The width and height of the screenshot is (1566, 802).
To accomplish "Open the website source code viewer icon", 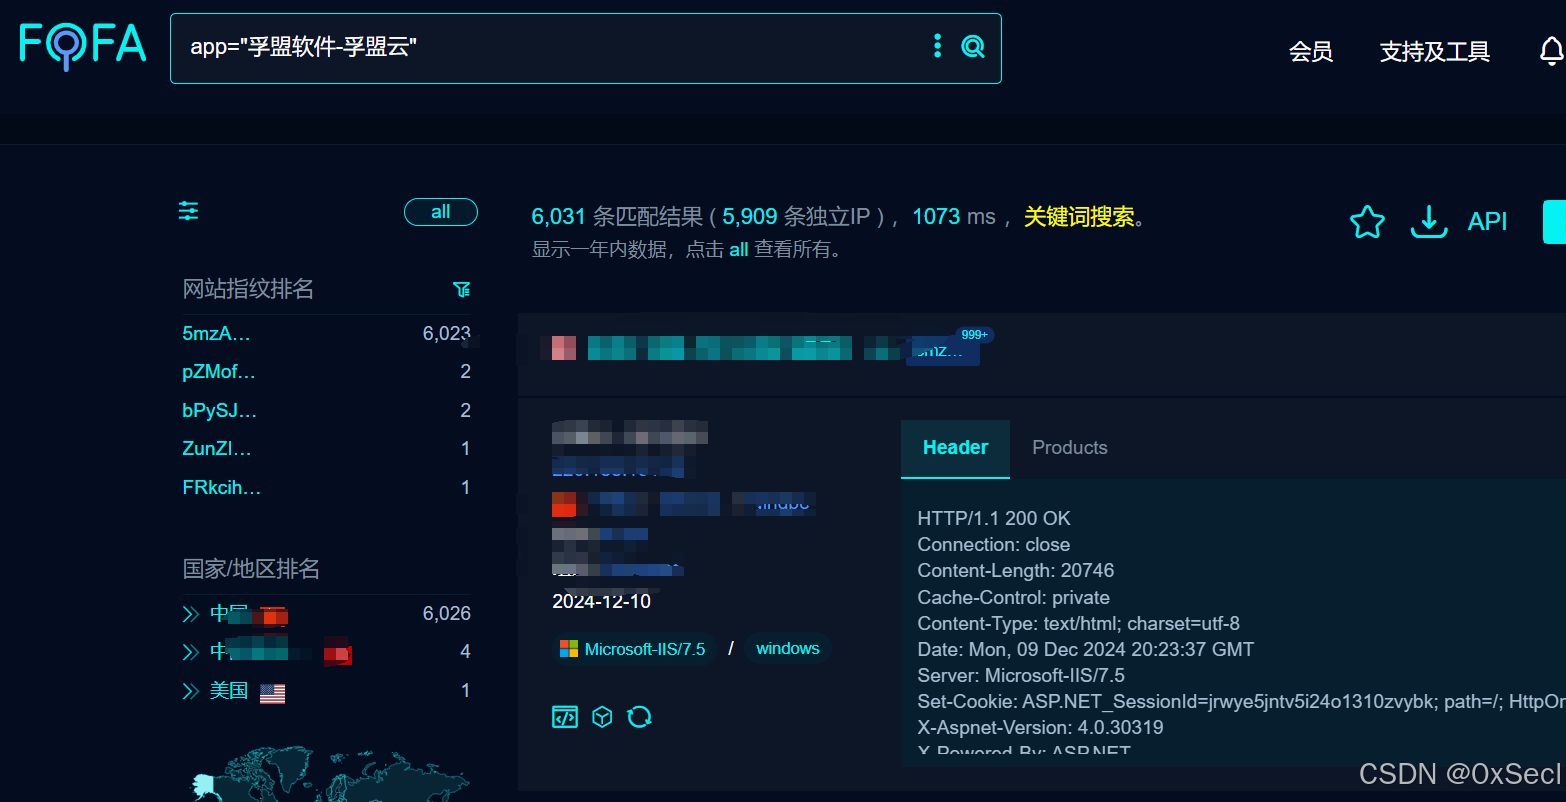I will pyautogui.click(x=564, y=716).
